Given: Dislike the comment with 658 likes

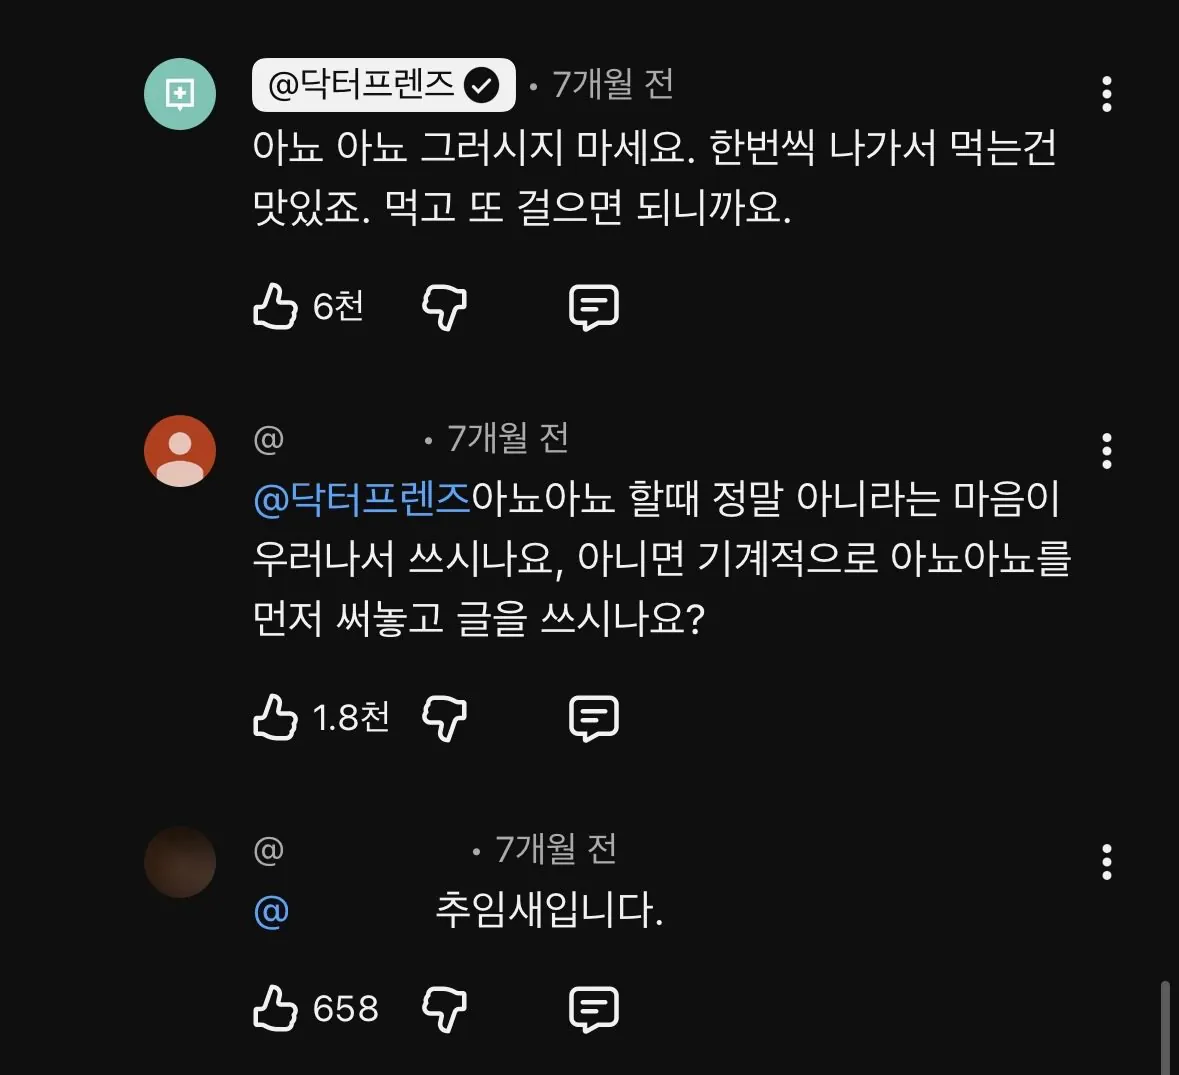Looking at the screenshot, I should (447, 1010).
